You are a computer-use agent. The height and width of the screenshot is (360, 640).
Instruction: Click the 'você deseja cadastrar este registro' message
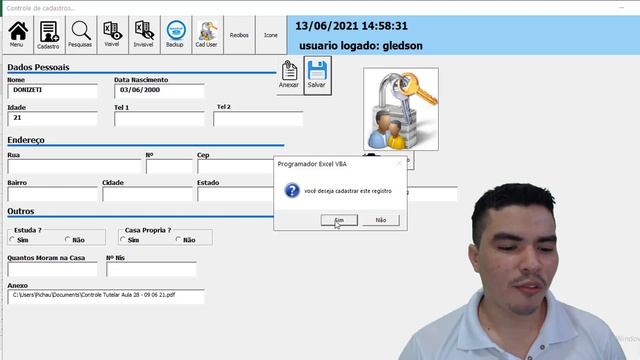click(x=348, y=191)
